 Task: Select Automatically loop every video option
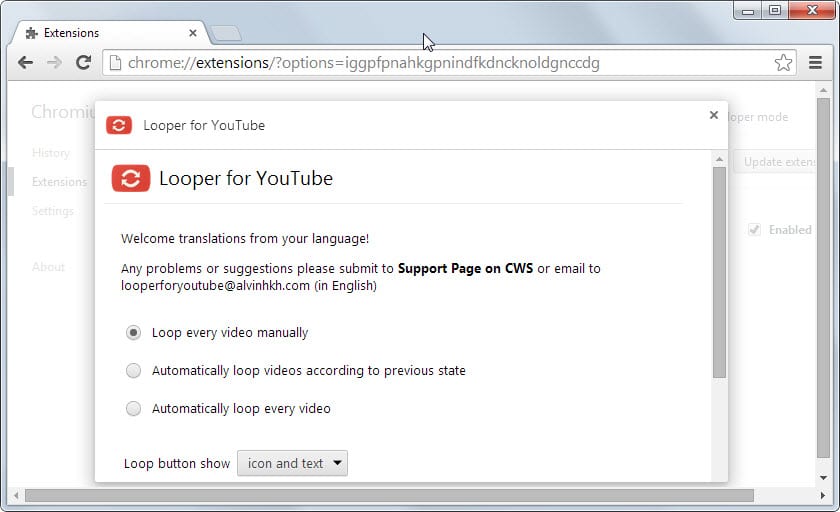[133, 408]
